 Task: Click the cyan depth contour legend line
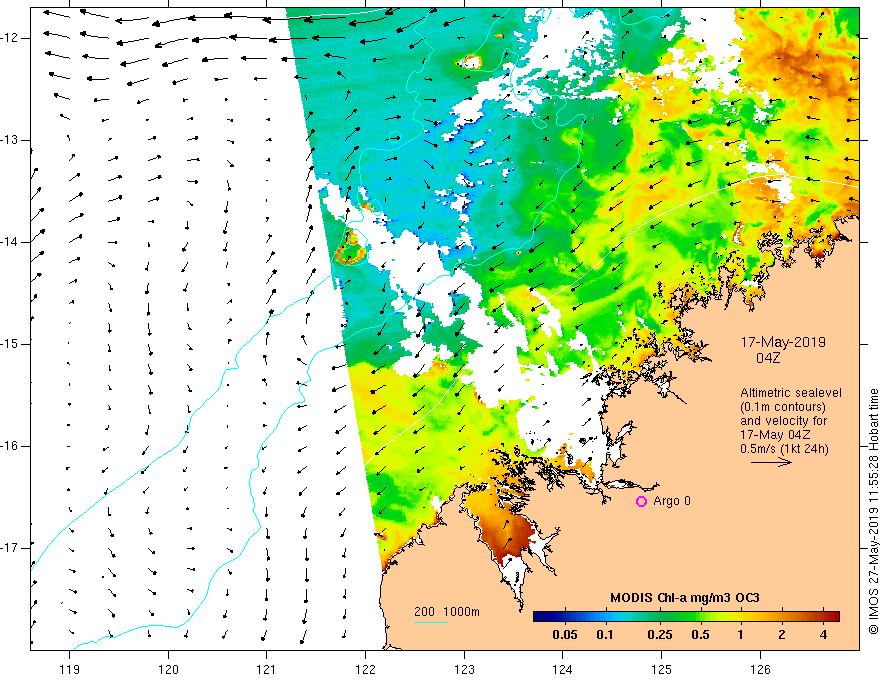[x=430, y=622]
